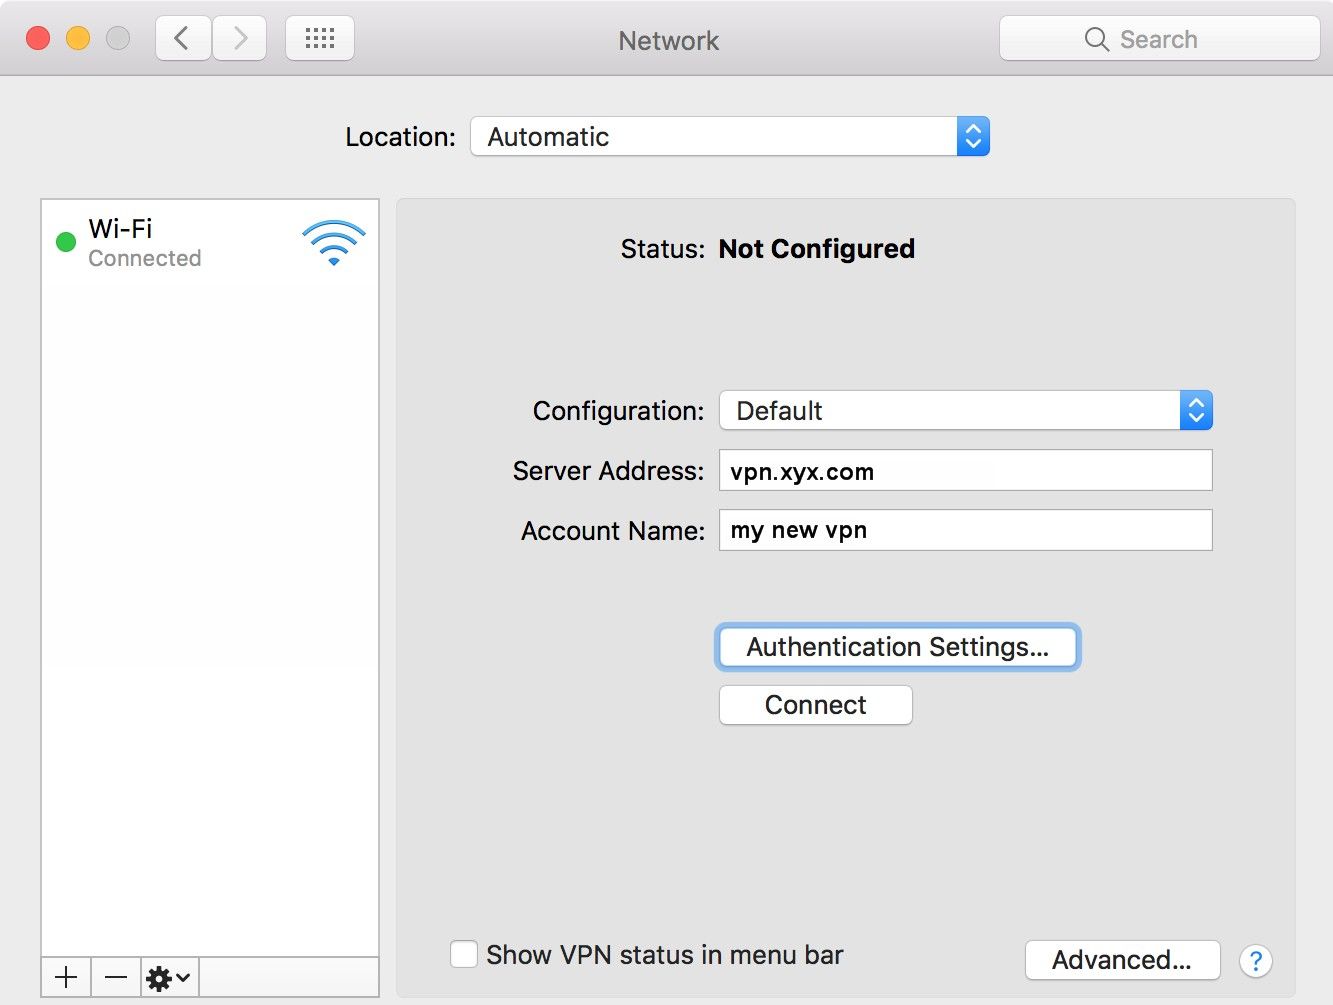This screenshot has height=1005, width=1333.
Task: Click inside the Server Address field
Action: point(965,470)
